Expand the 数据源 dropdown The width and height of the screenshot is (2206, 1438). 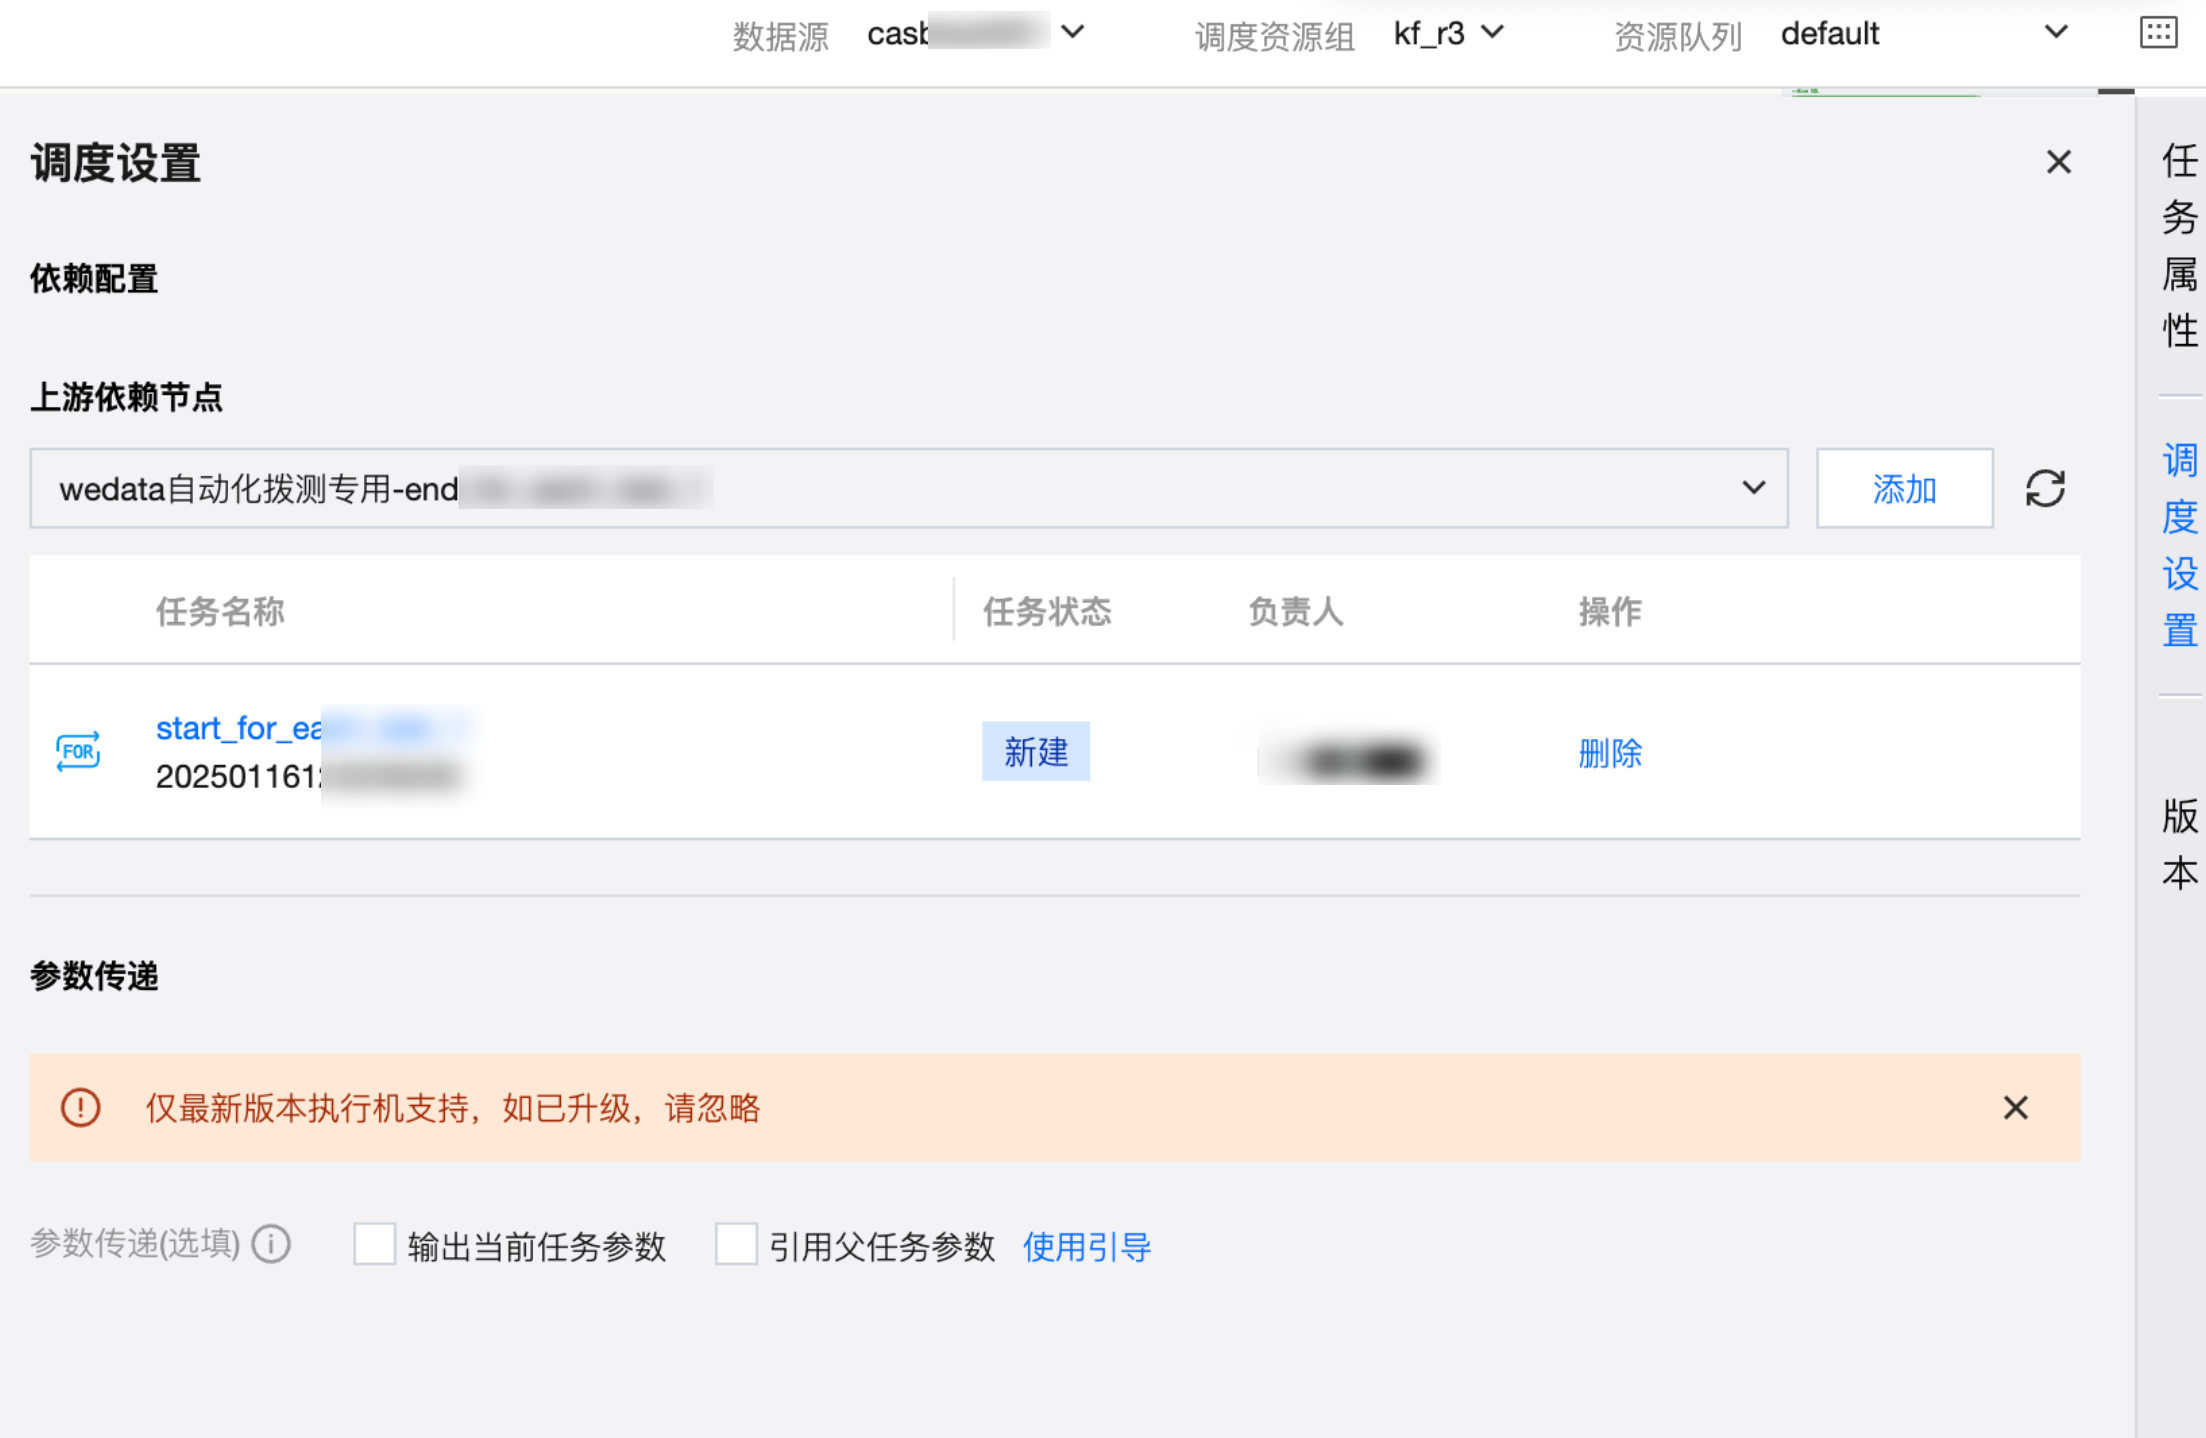click(1072, 32)
